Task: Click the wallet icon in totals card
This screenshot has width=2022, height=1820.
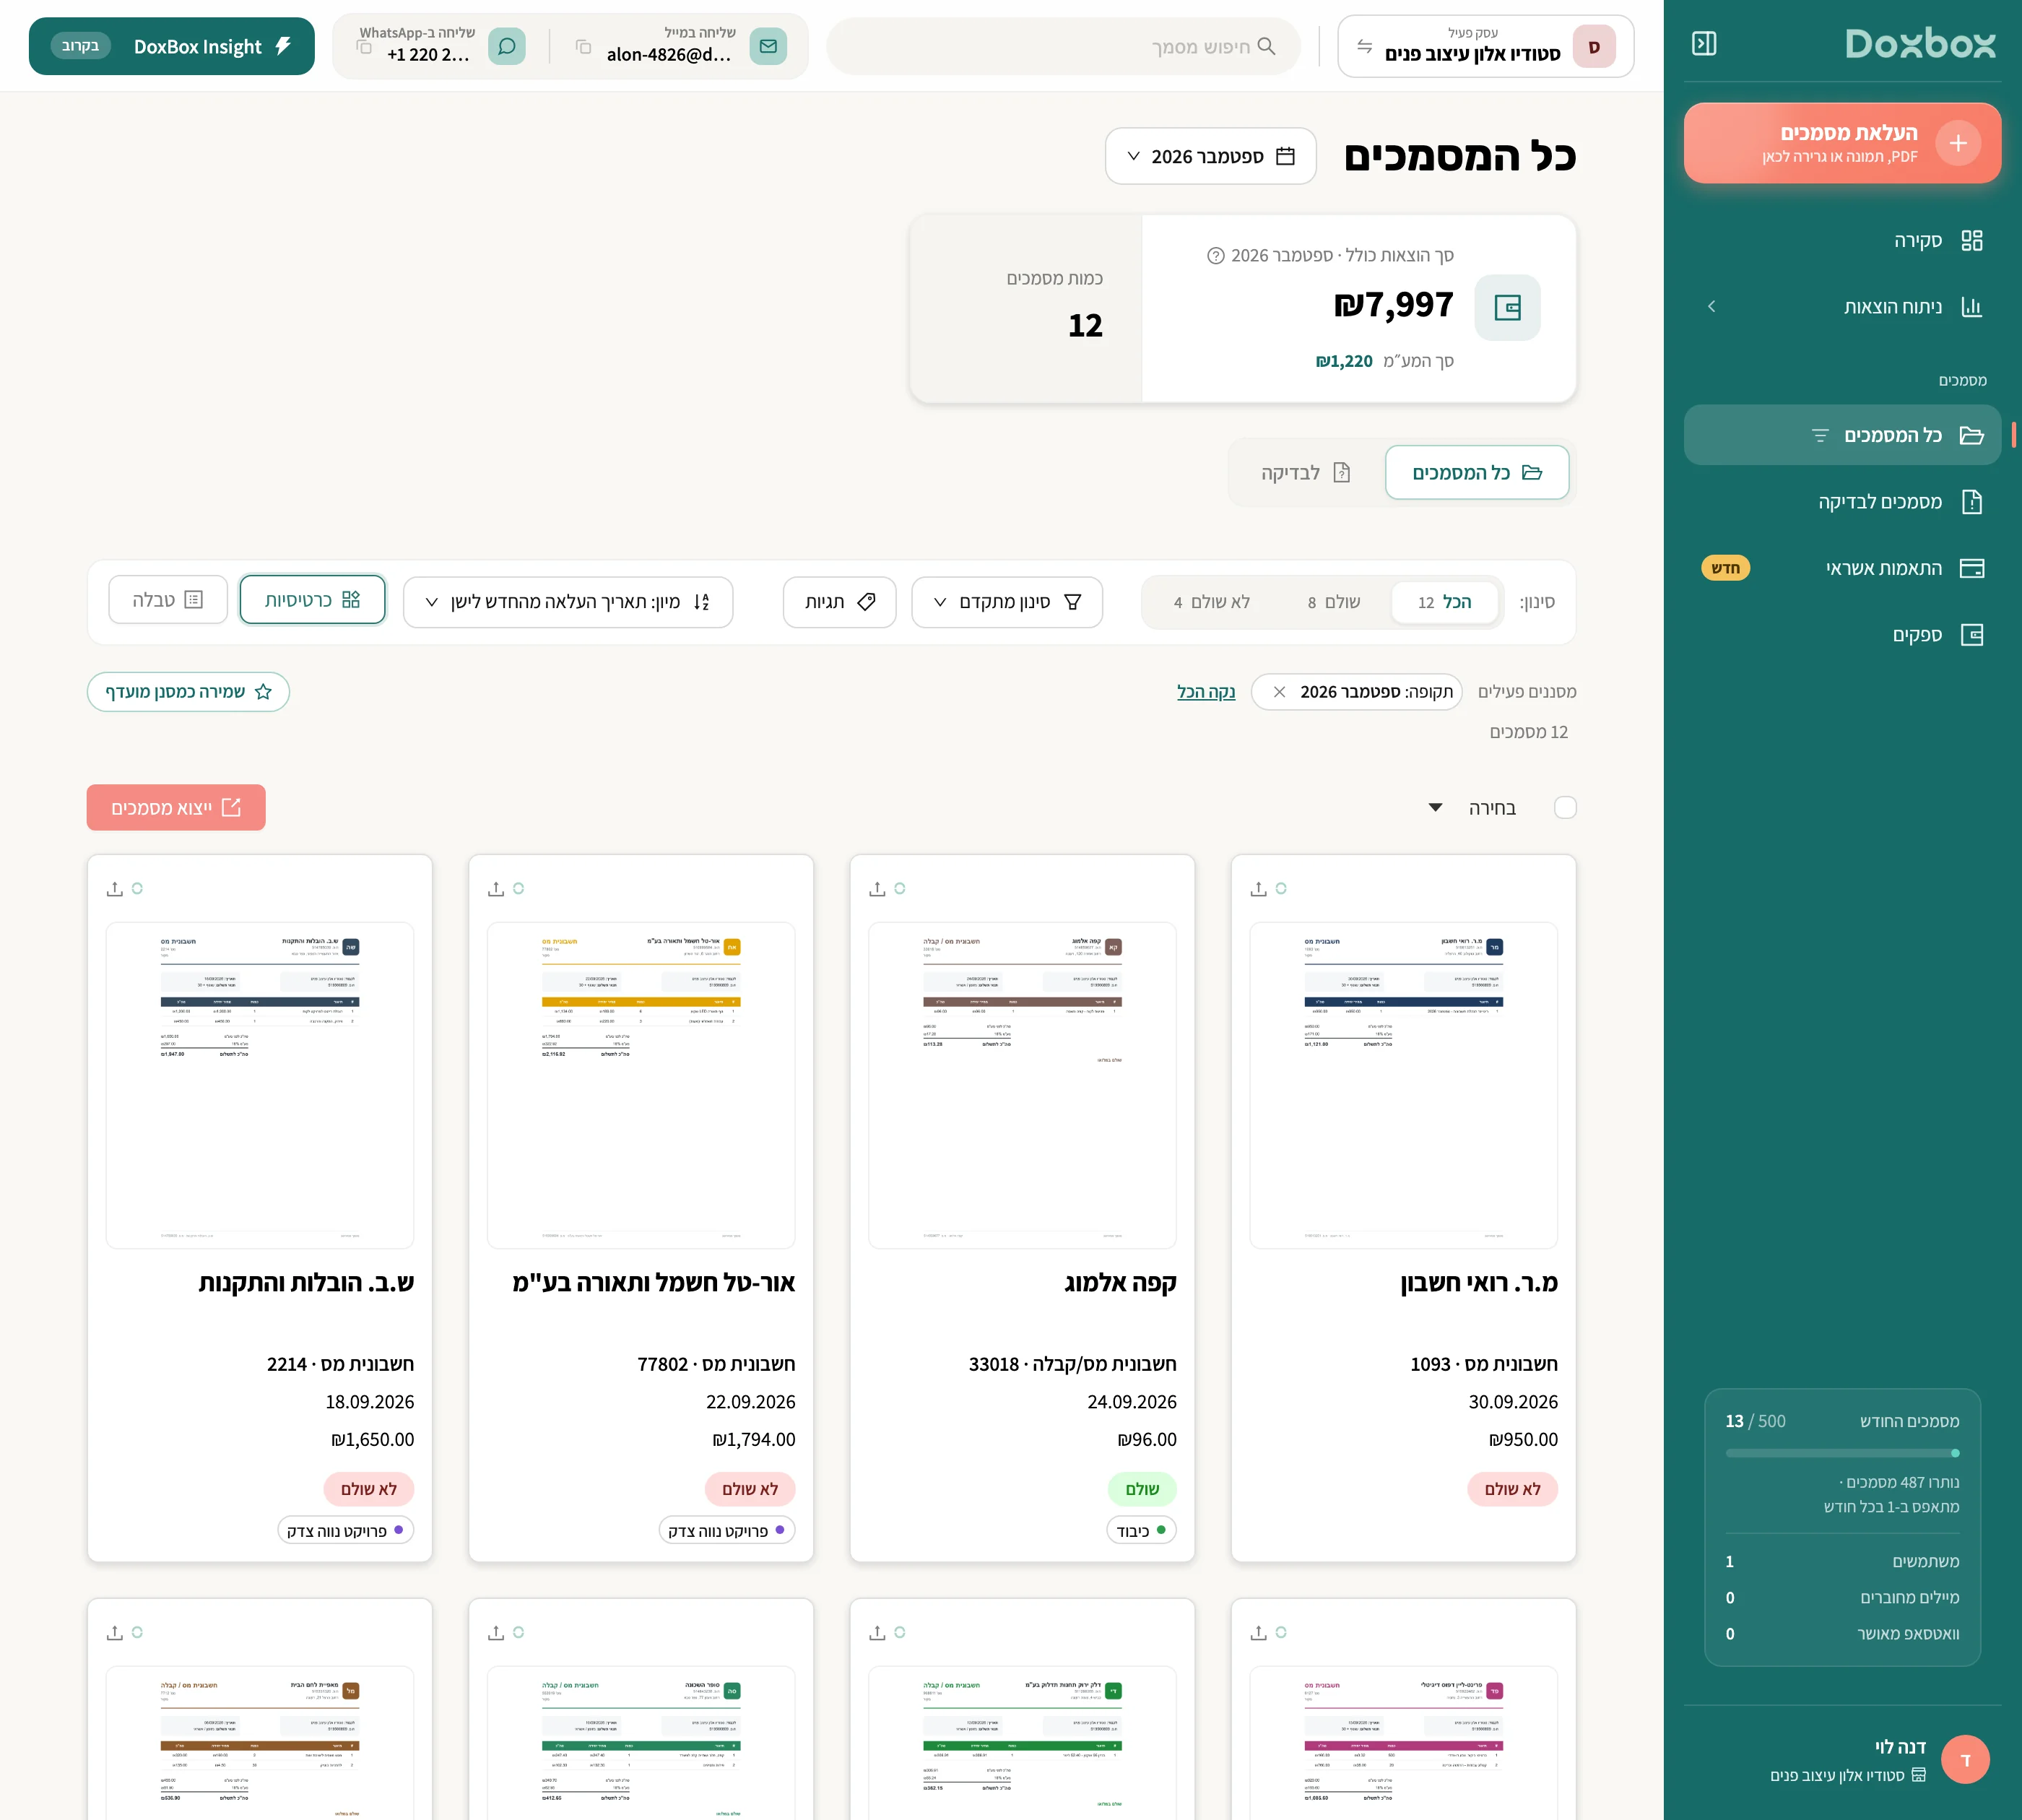Action: pos(1507,307)
